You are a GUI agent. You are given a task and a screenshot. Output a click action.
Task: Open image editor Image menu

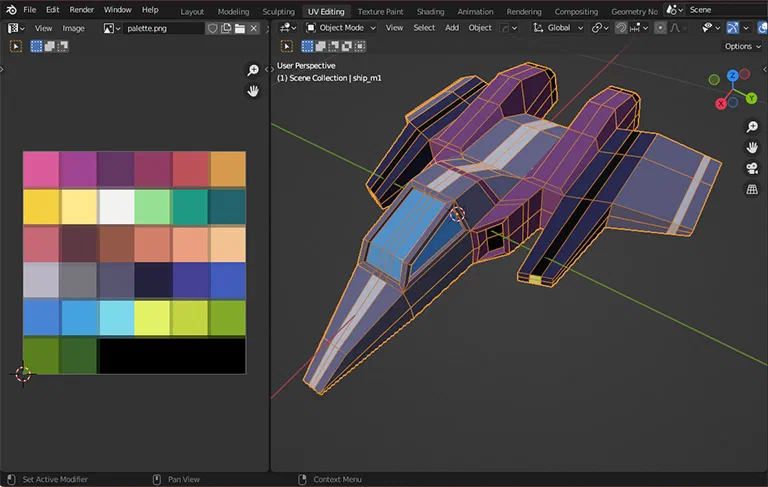73,28
